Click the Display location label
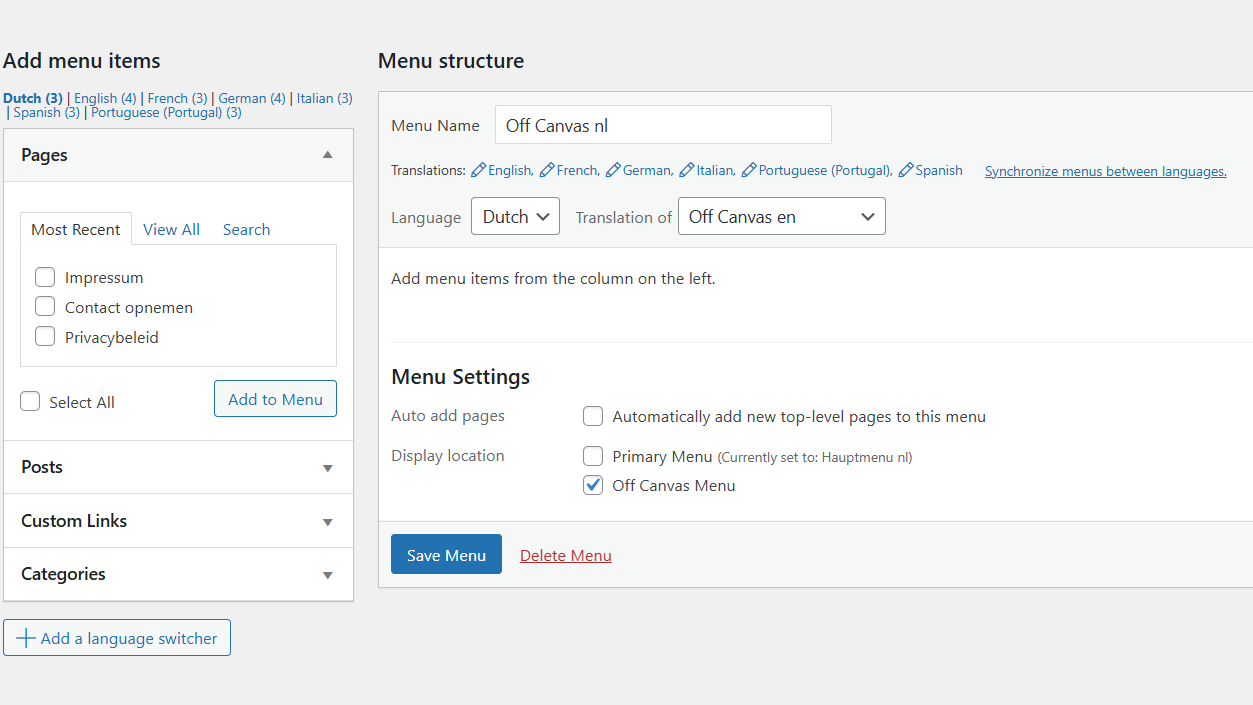This screenshot has width=1253, height=705. [448, 456]
